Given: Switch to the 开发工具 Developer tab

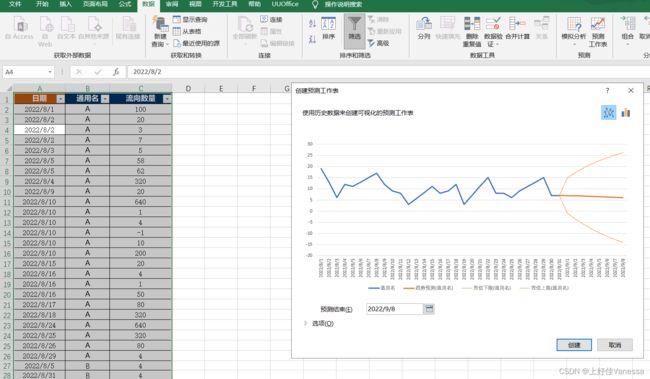Looking at the screenshot, I should 225,4.
